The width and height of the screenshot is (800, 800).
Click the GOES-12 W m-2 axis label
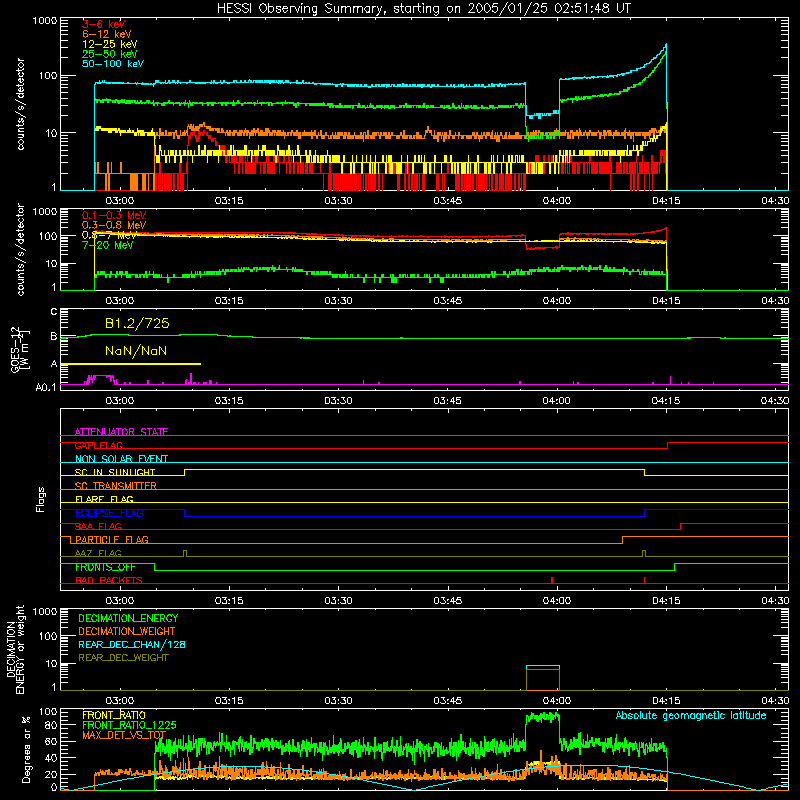click(20, 349)
